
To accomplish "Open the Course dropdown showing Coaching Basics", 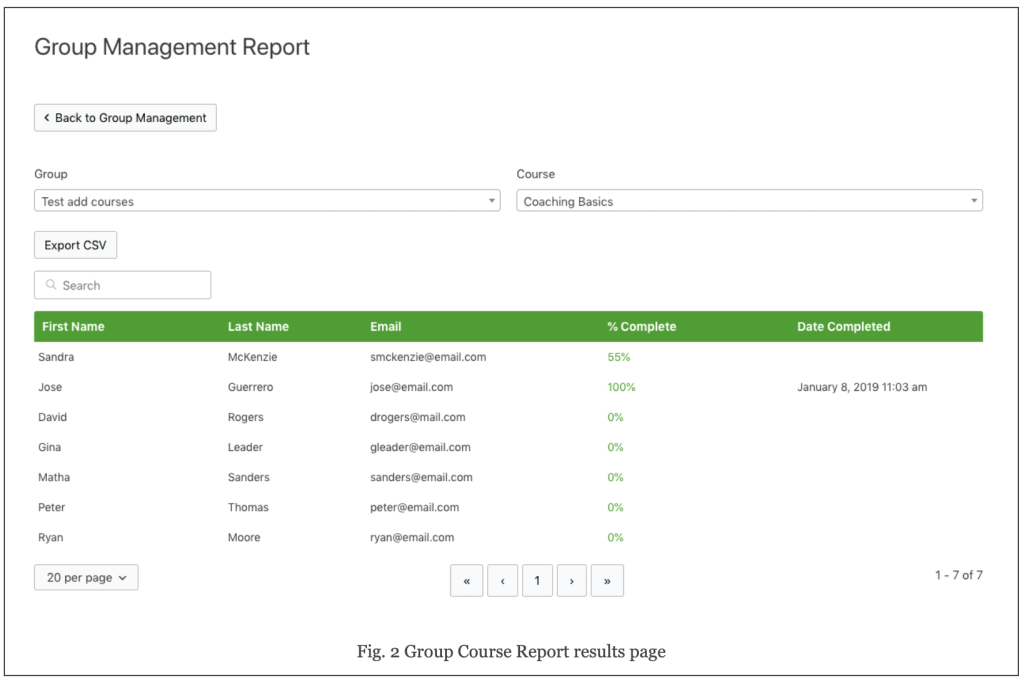I will tap(749, 201).
